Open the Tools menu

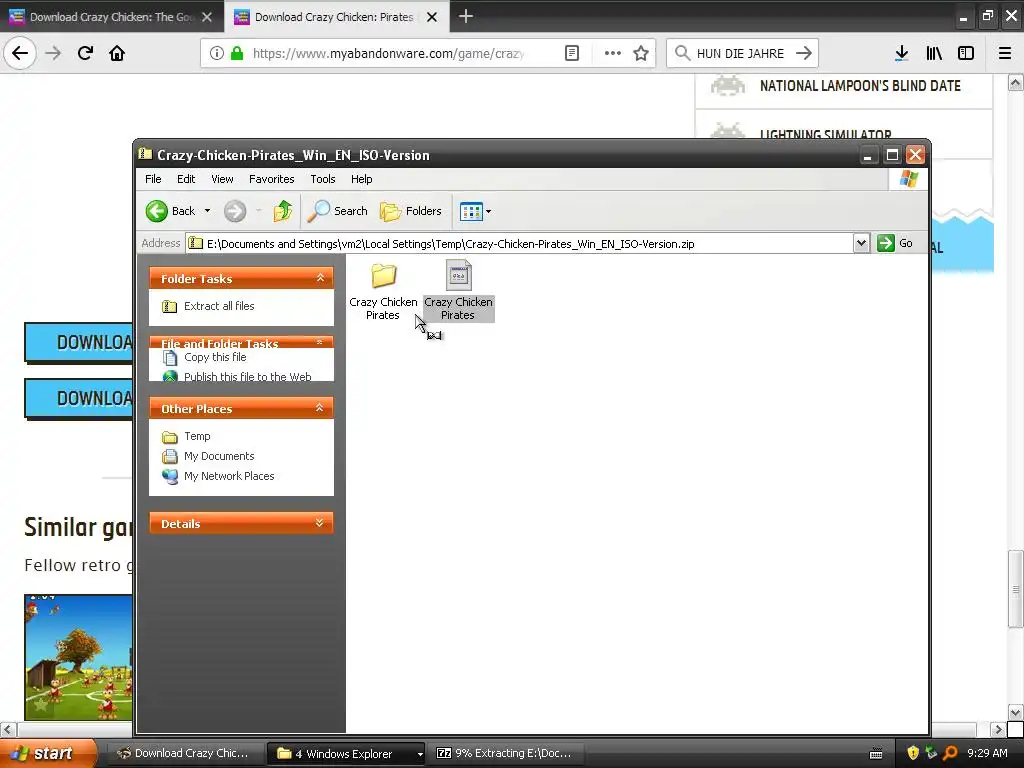click(323, 179)
